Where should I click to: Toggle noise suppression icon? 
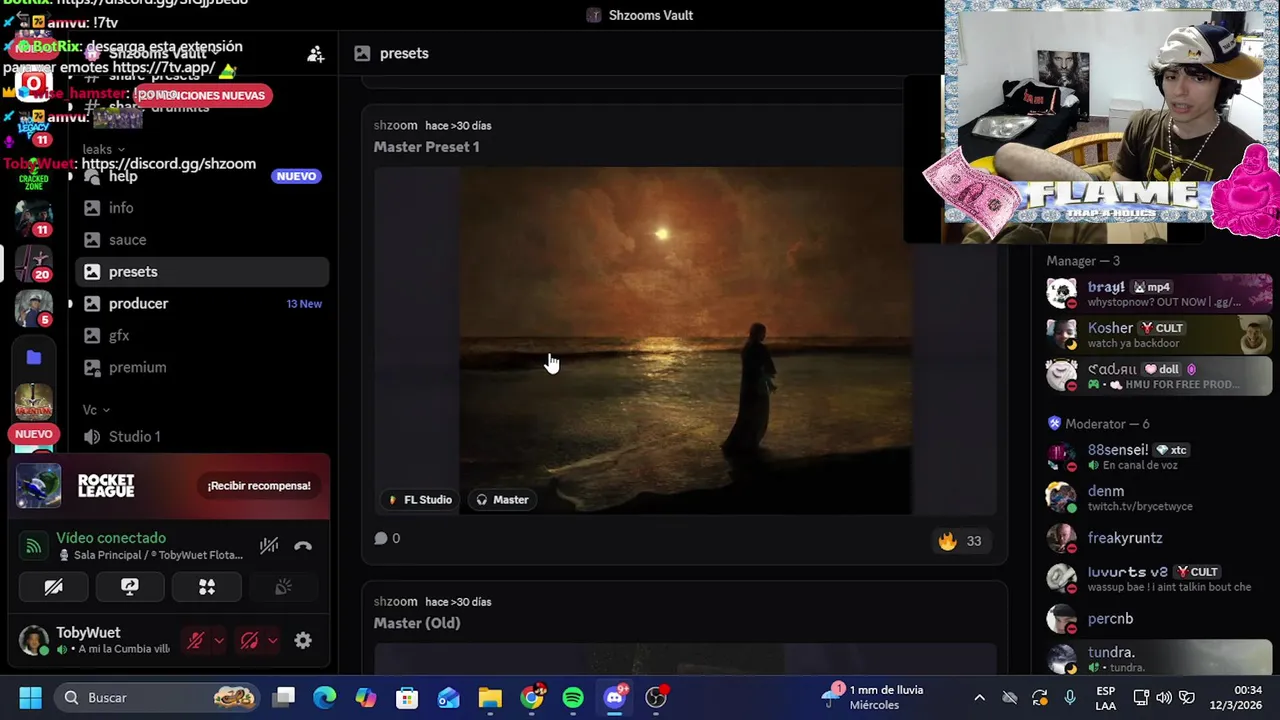(x=269, y=546)
